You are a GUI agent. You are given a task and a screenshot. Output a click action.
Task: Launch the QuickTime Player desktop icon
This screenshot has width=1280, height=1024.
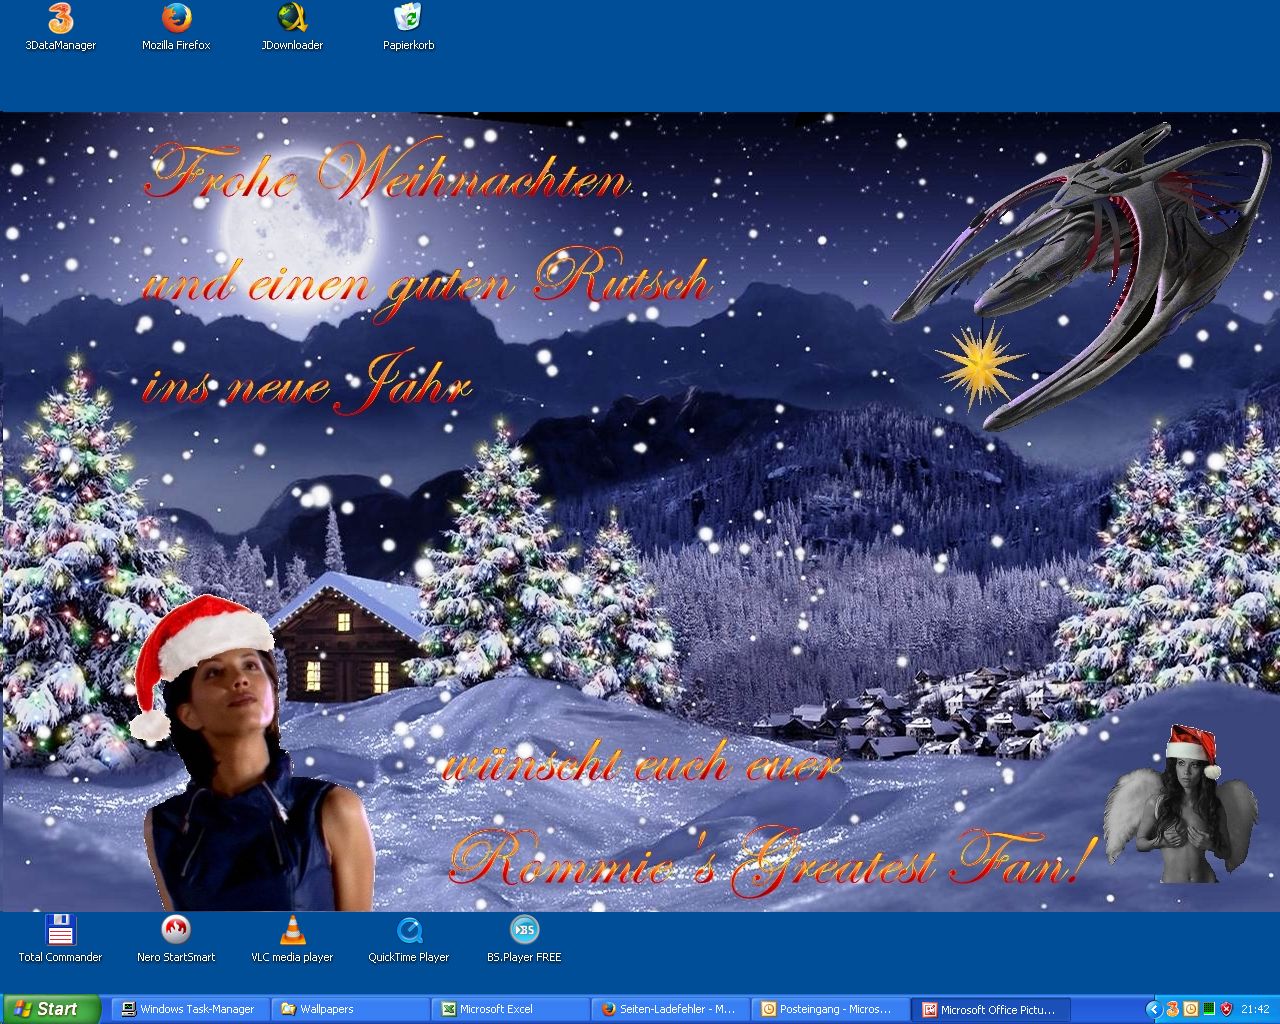(408, 932)
